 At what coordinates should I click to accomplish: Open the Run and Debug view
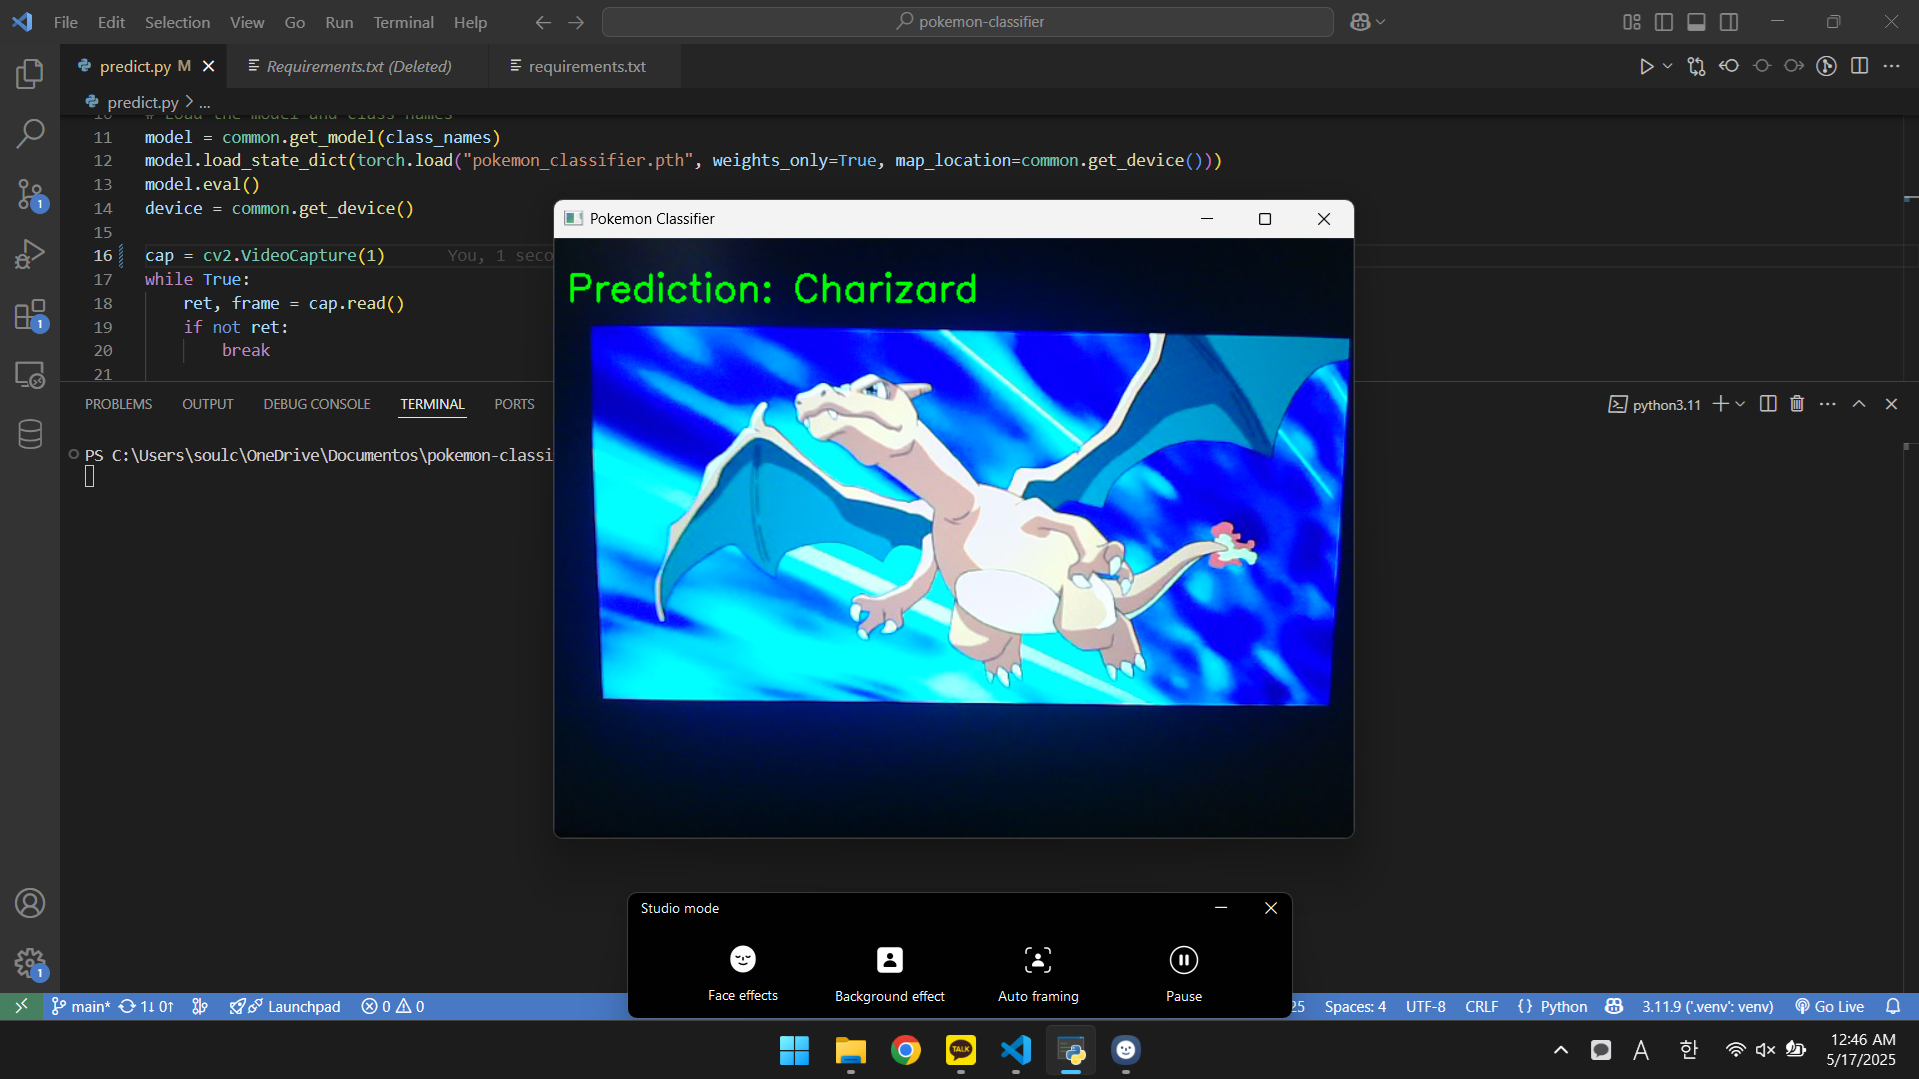coord(30,254)
